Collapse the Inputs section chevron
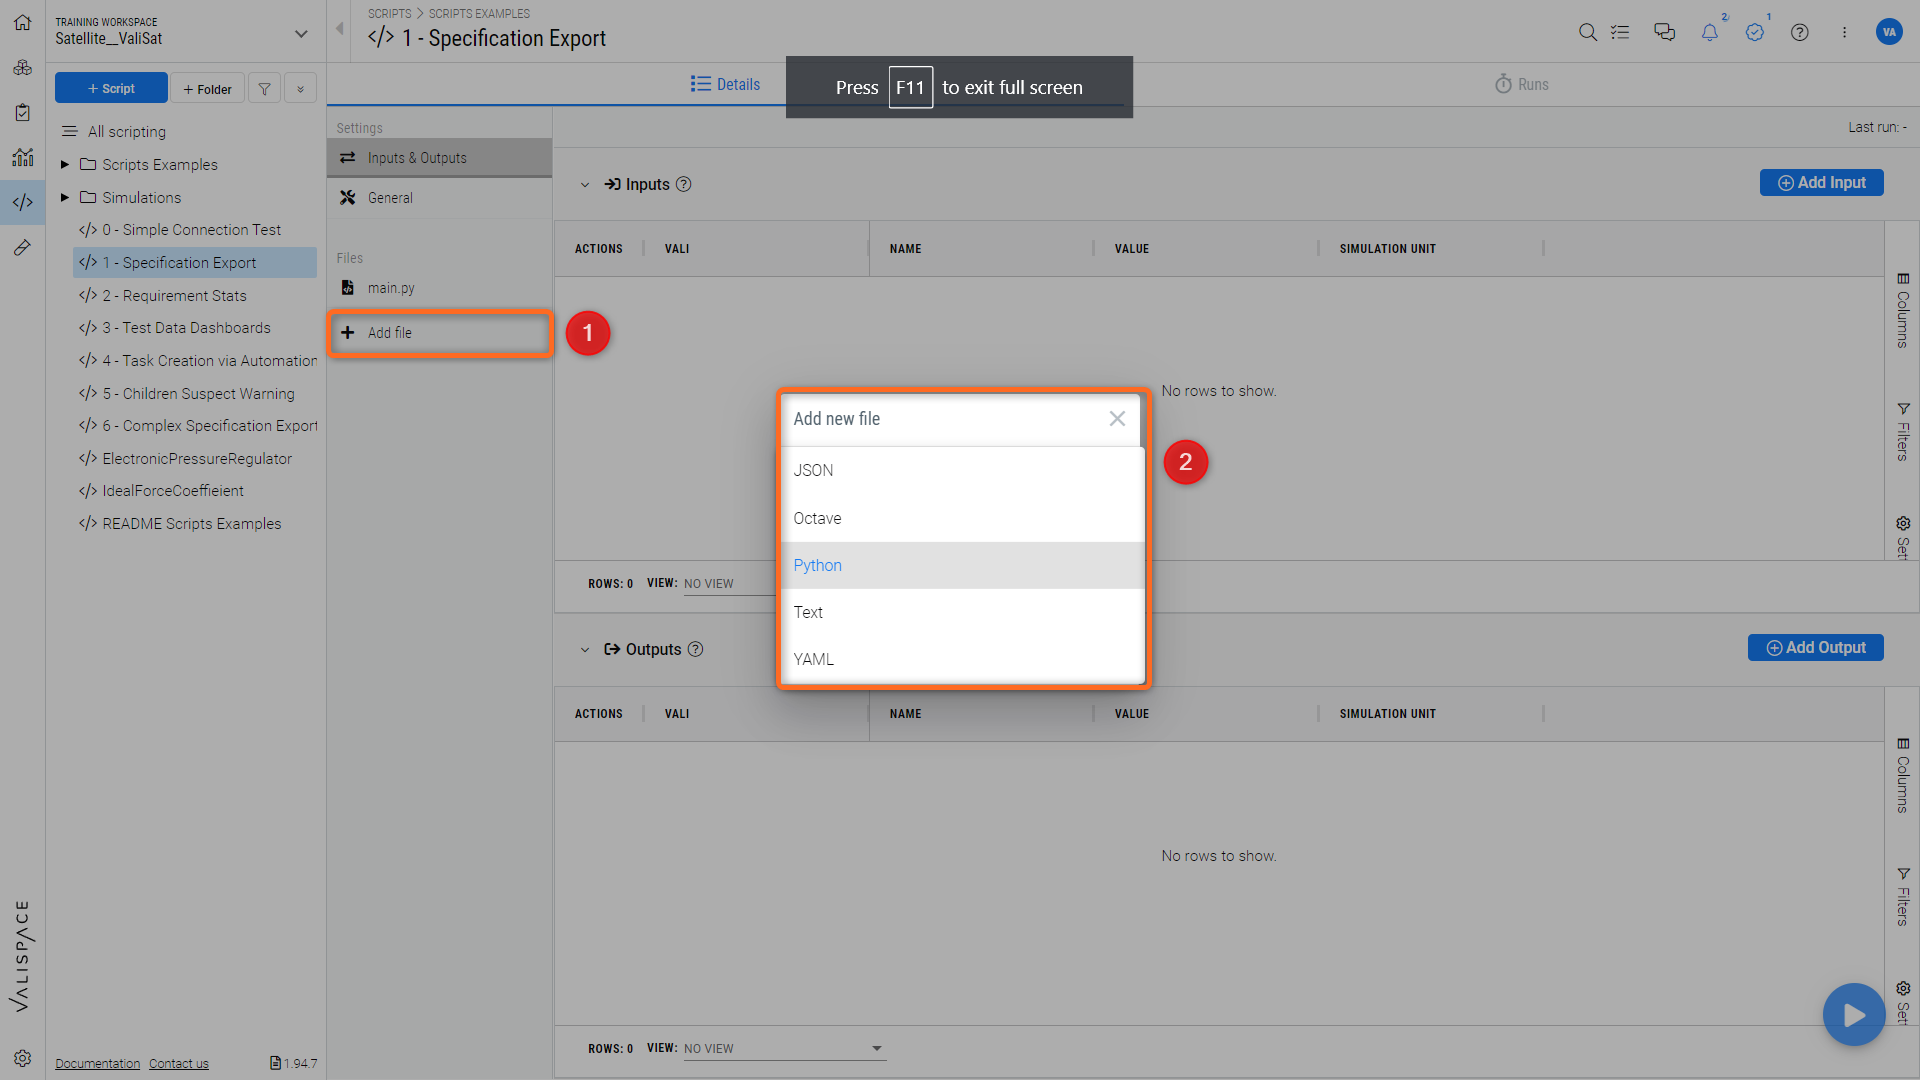 tap(585, 185)
